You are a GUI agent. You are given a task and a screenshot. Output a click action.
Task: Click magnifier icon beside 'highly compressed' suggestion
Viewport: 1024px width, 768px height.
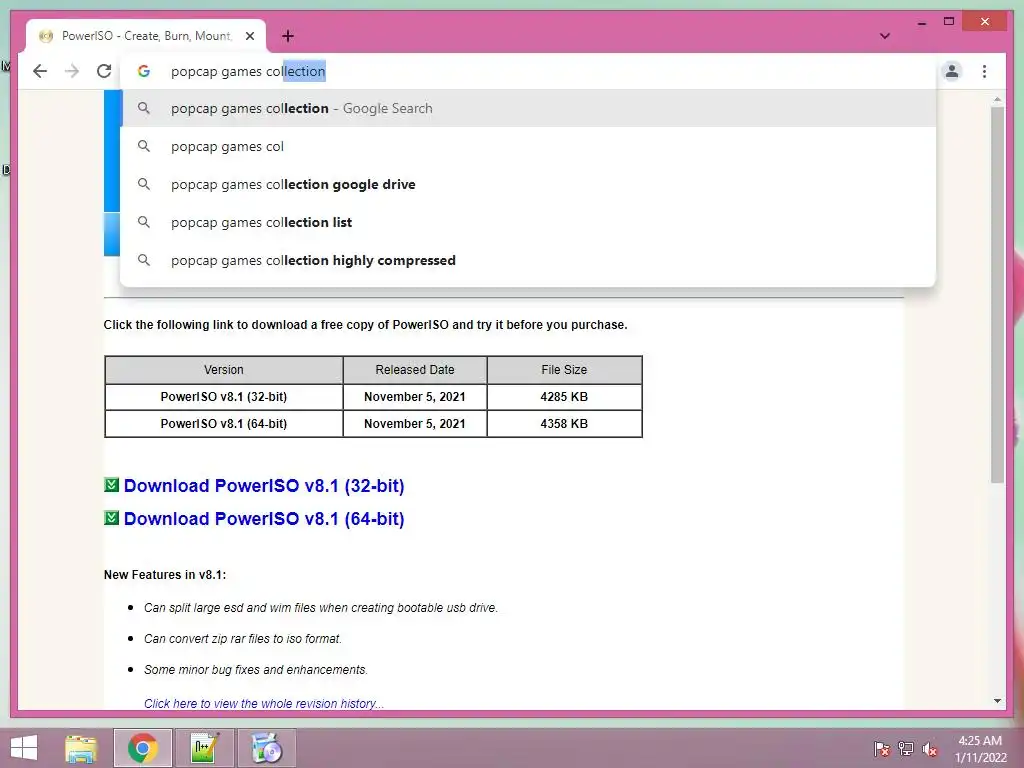[144, 260]
